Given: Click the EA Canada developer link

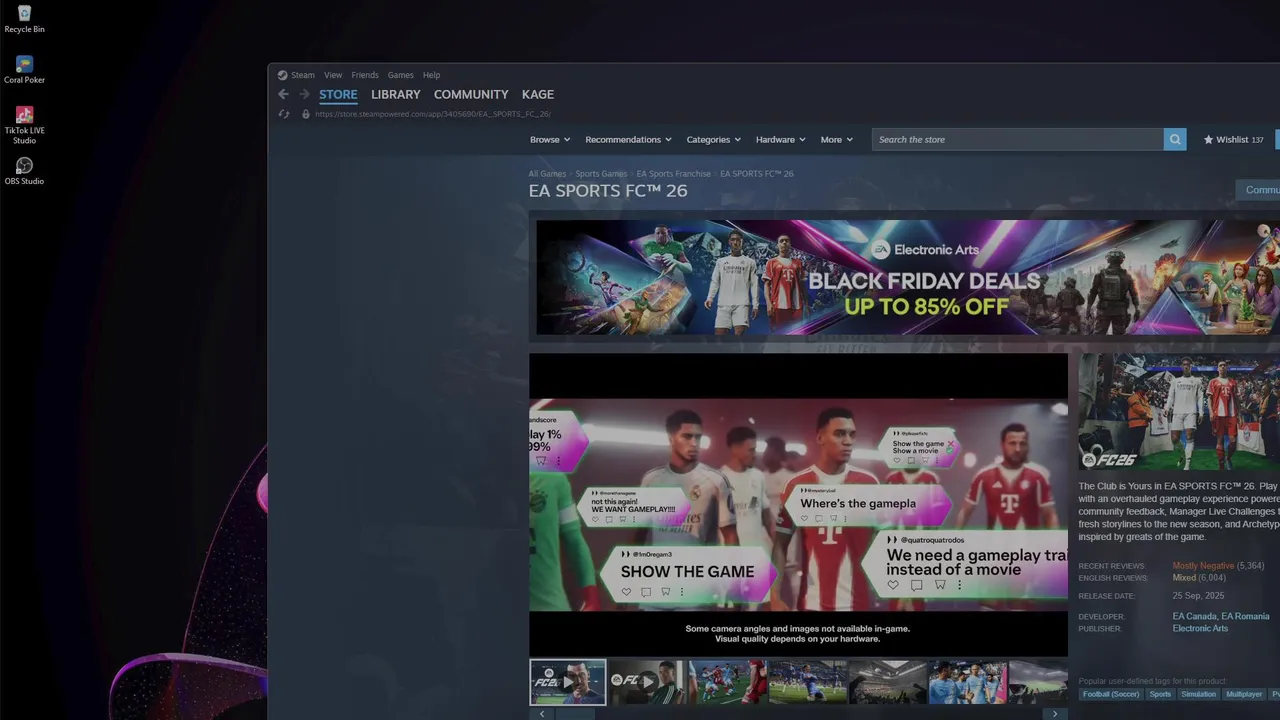Looking at the screenshot, I should (1194, 617).
